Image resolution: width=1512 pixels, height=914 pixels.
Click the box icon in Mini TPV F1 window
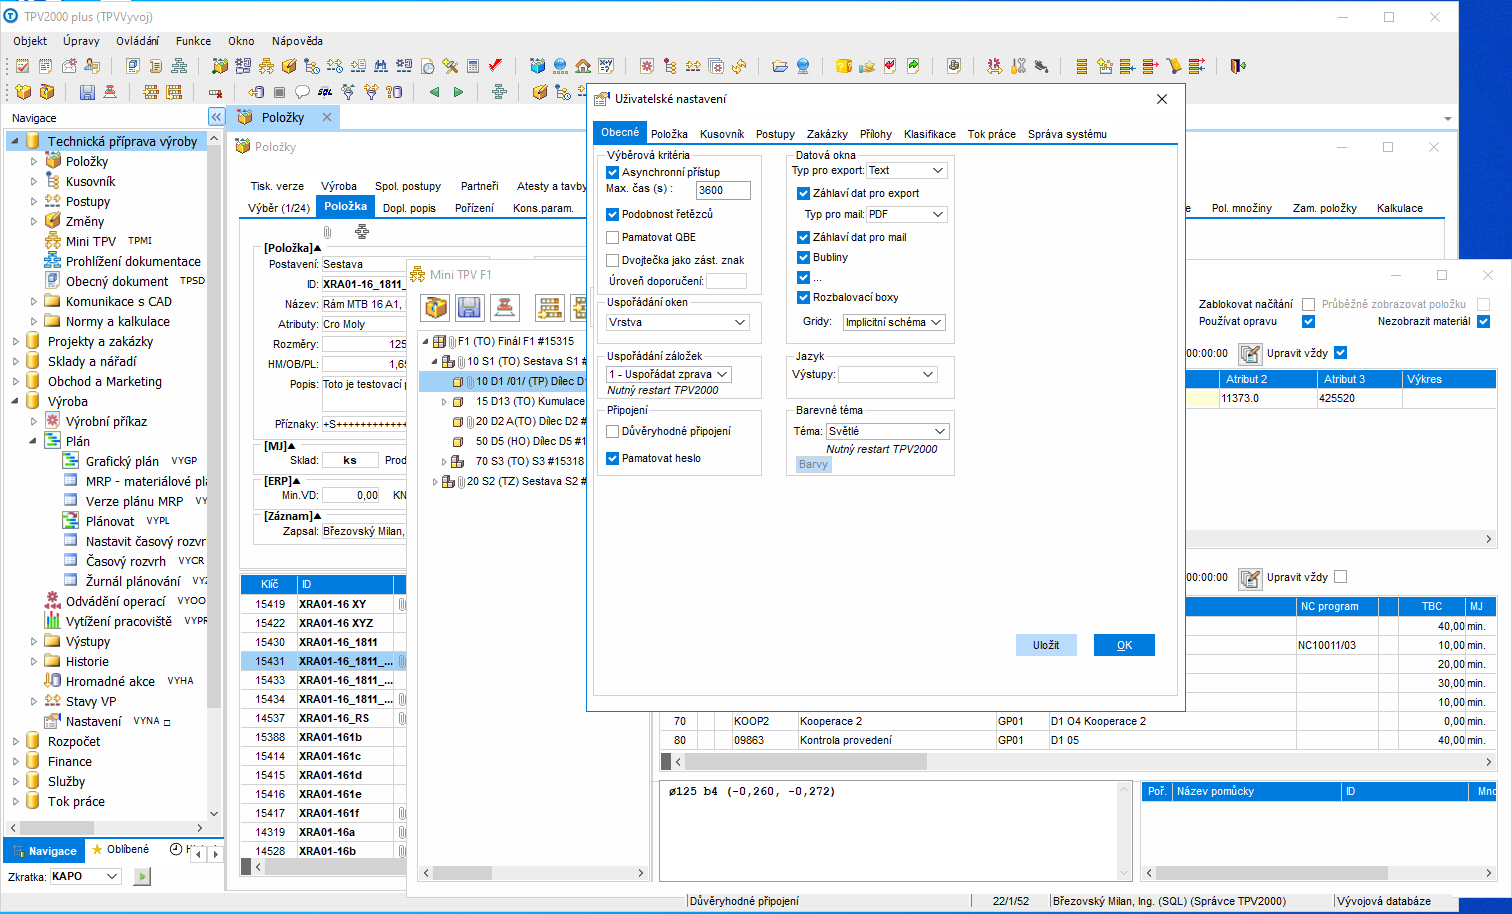pos(436,307)
